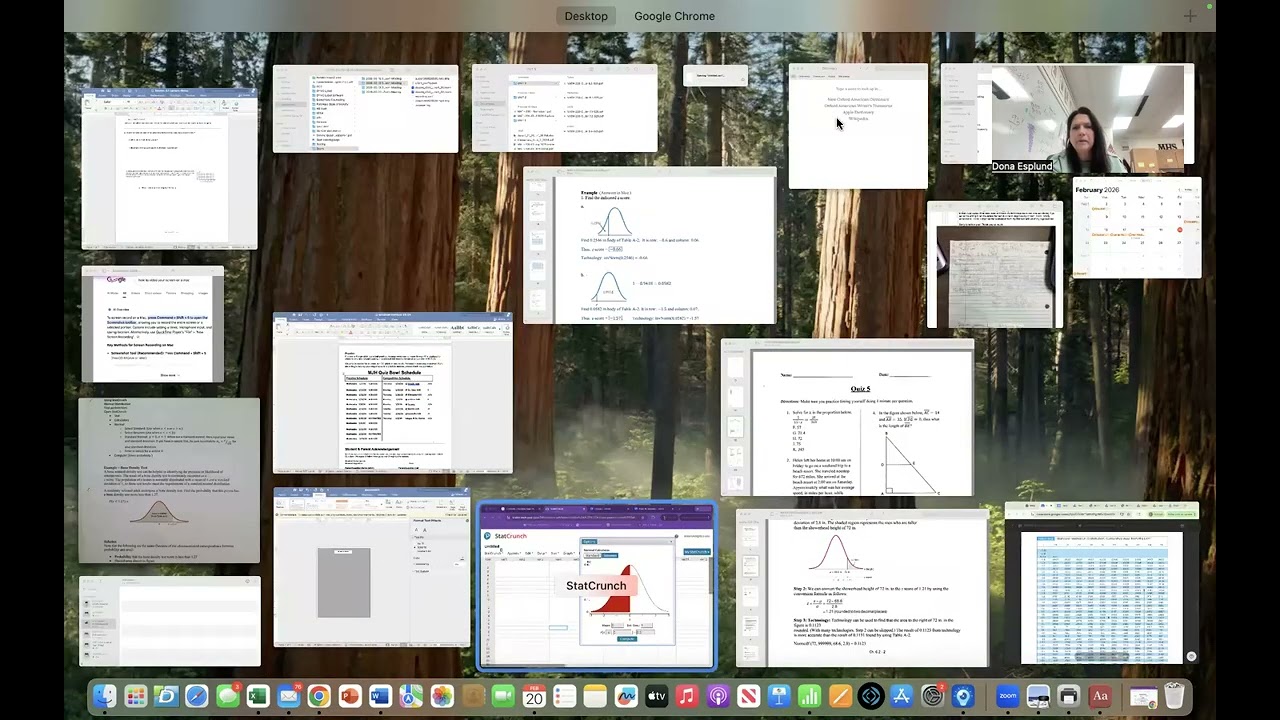Select the PDF window with the Example bell curves
Viewport: 1280px width, 720px height.
pos(649,247)
